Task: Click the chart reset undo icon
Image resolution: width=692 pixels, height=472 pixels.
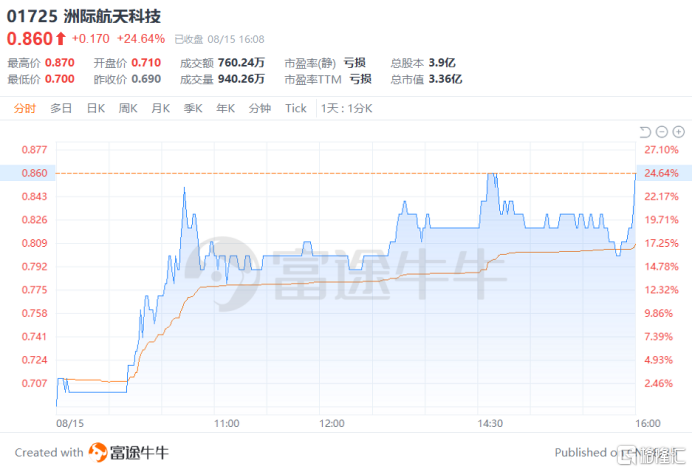Action: point(645,132)
